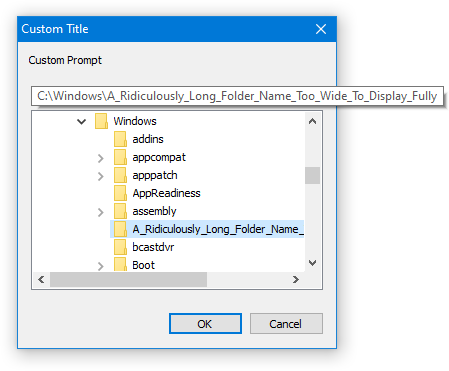449x371 pixels.
Task: Expand the Boot folder
Action: click(x=101, y=266)
